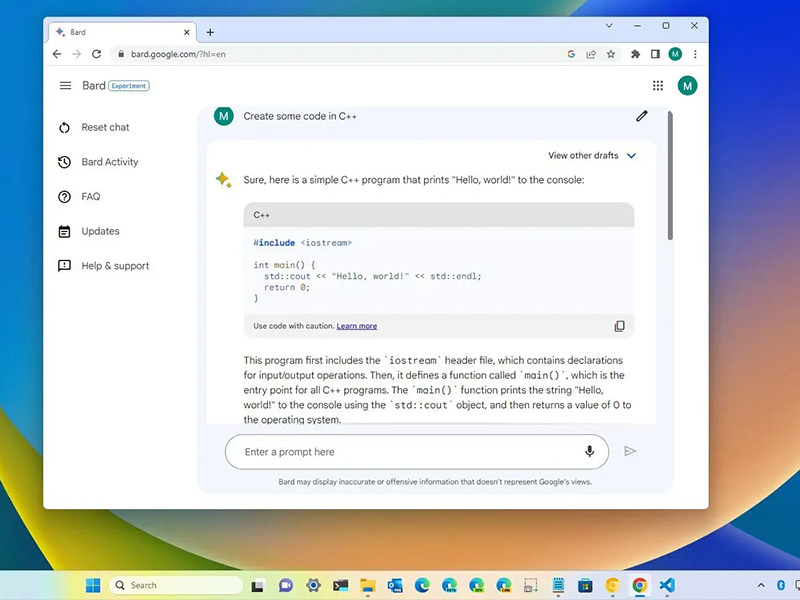Select the Bard browser tab
Viewport: 800px width, 600px height.
click(122, 32)
